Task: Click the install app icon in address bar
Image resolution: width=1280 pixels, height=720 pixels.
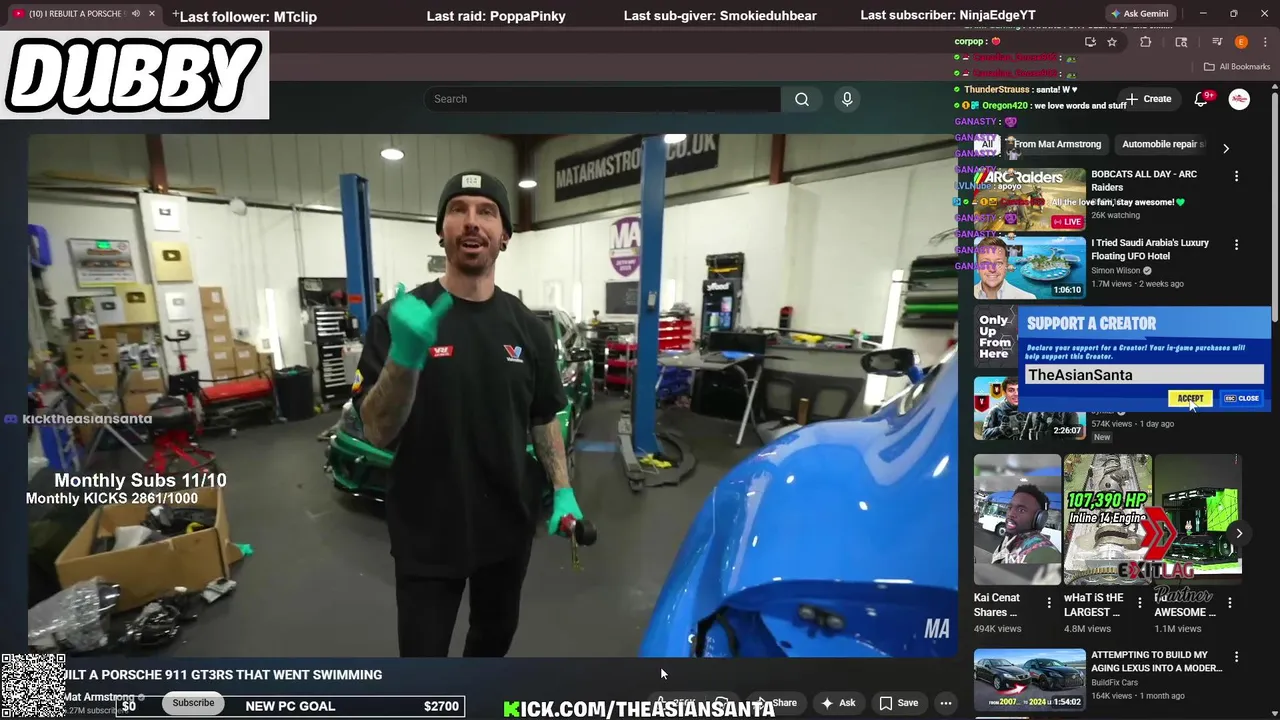Action: point(1090,42)
